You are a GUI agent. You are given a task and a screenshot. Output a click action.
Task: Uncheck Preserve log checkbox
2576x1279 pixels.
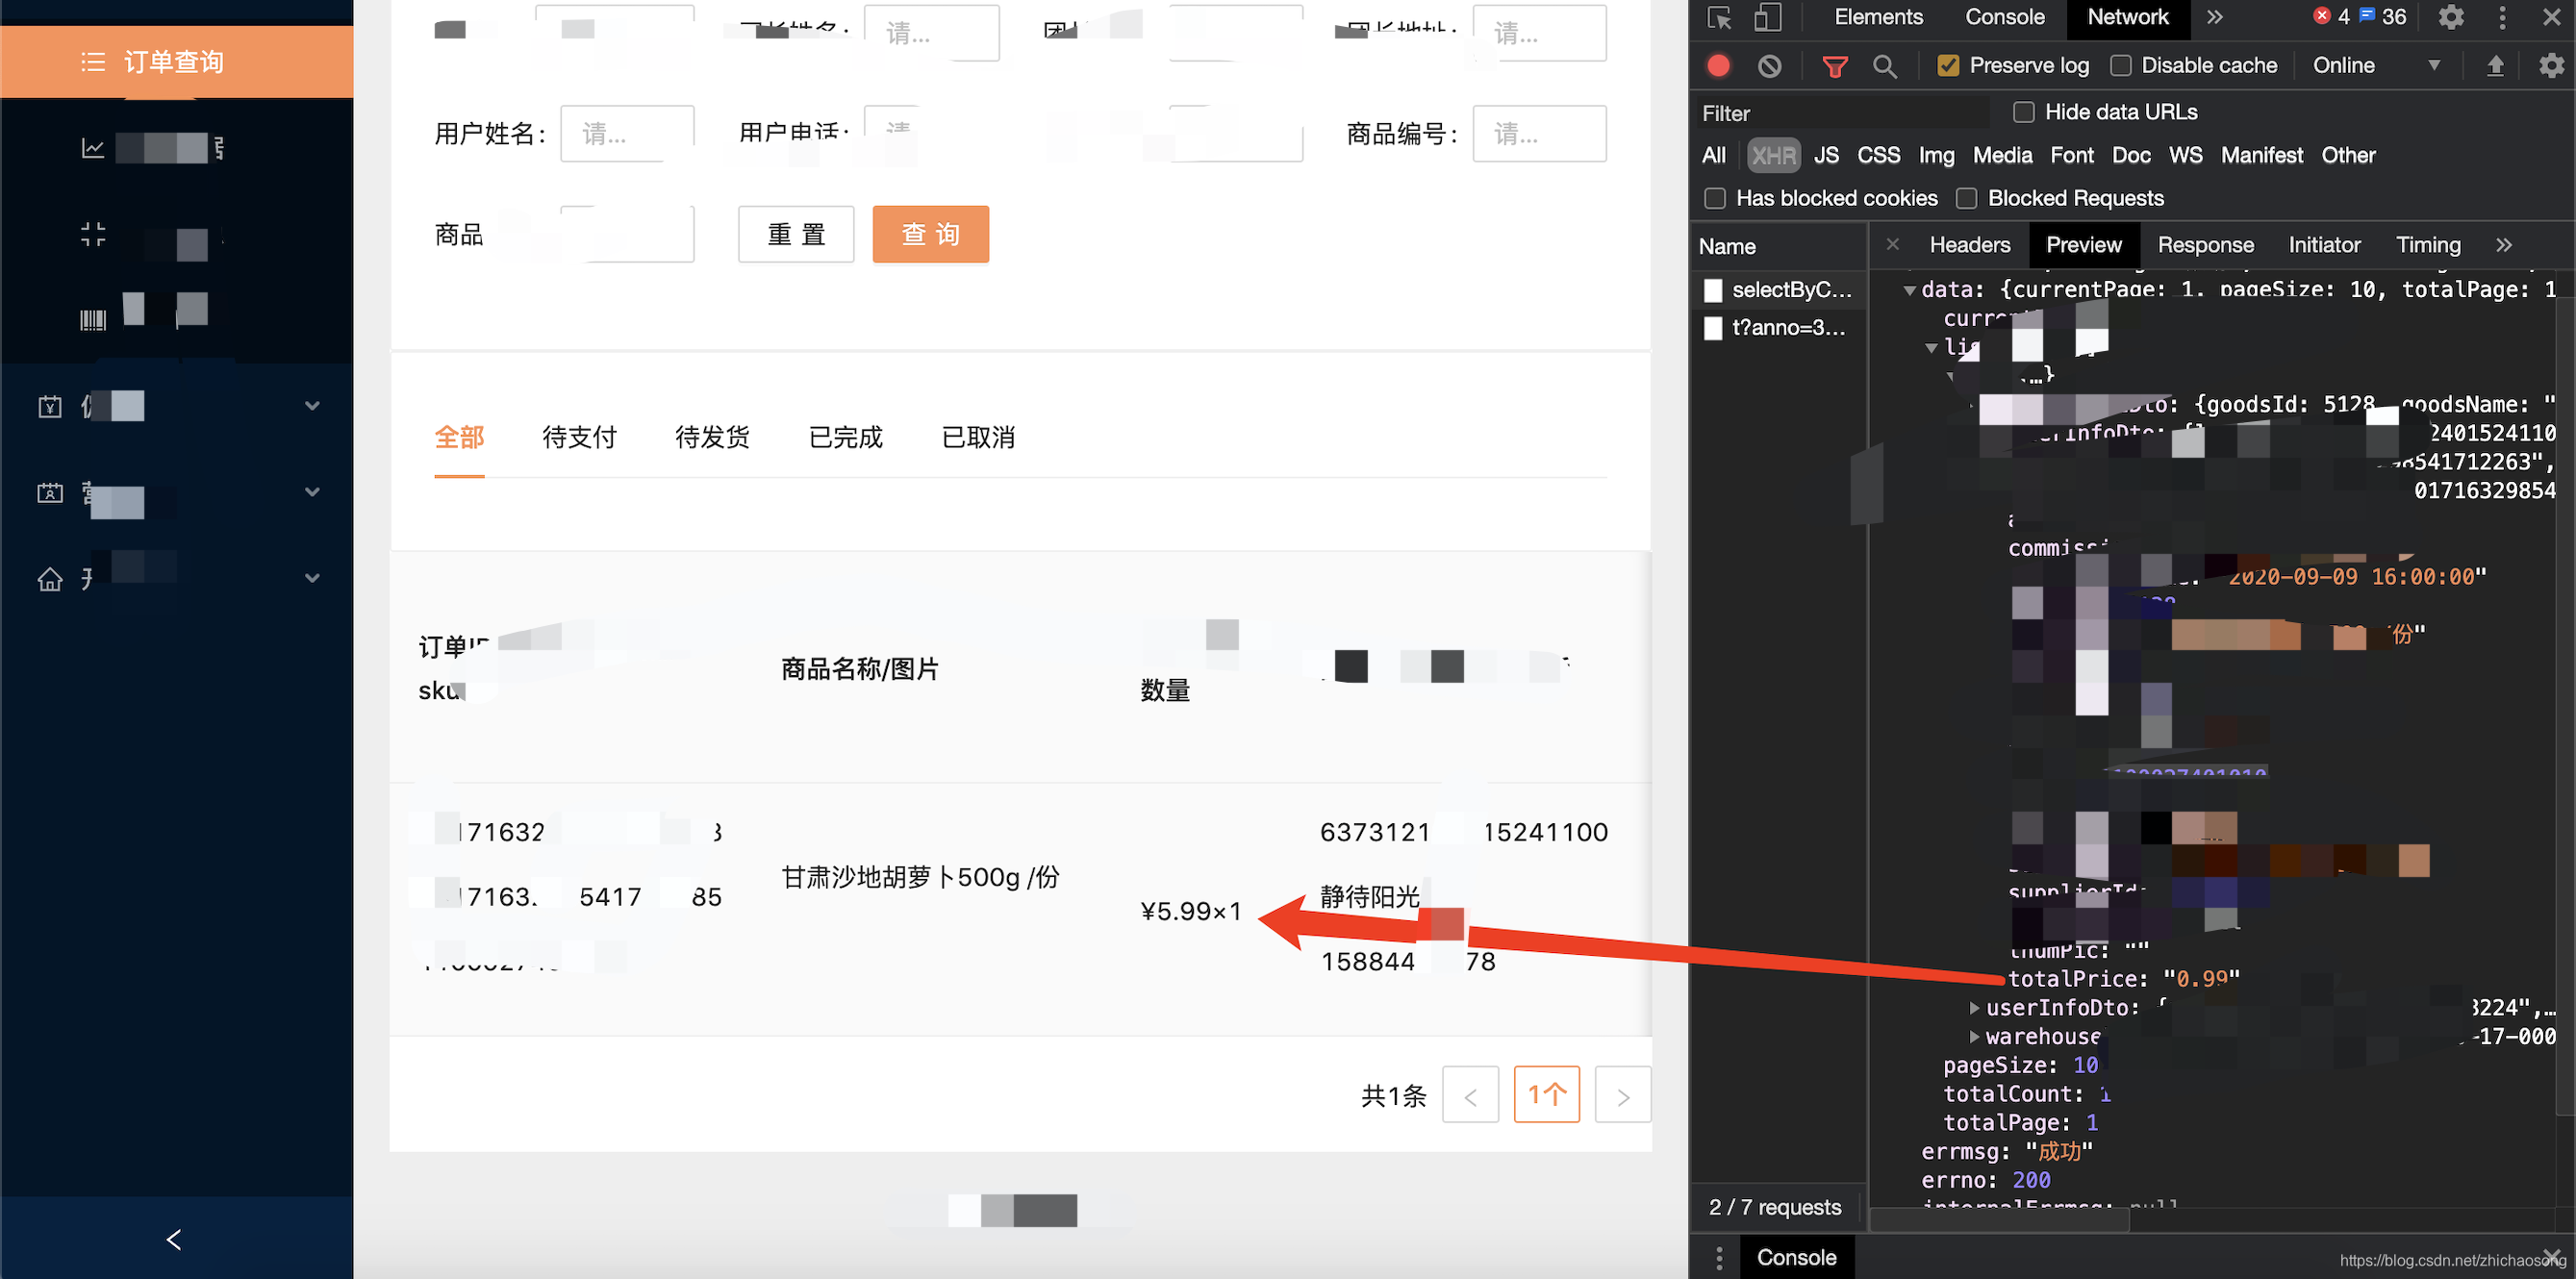click(1948, 66)
